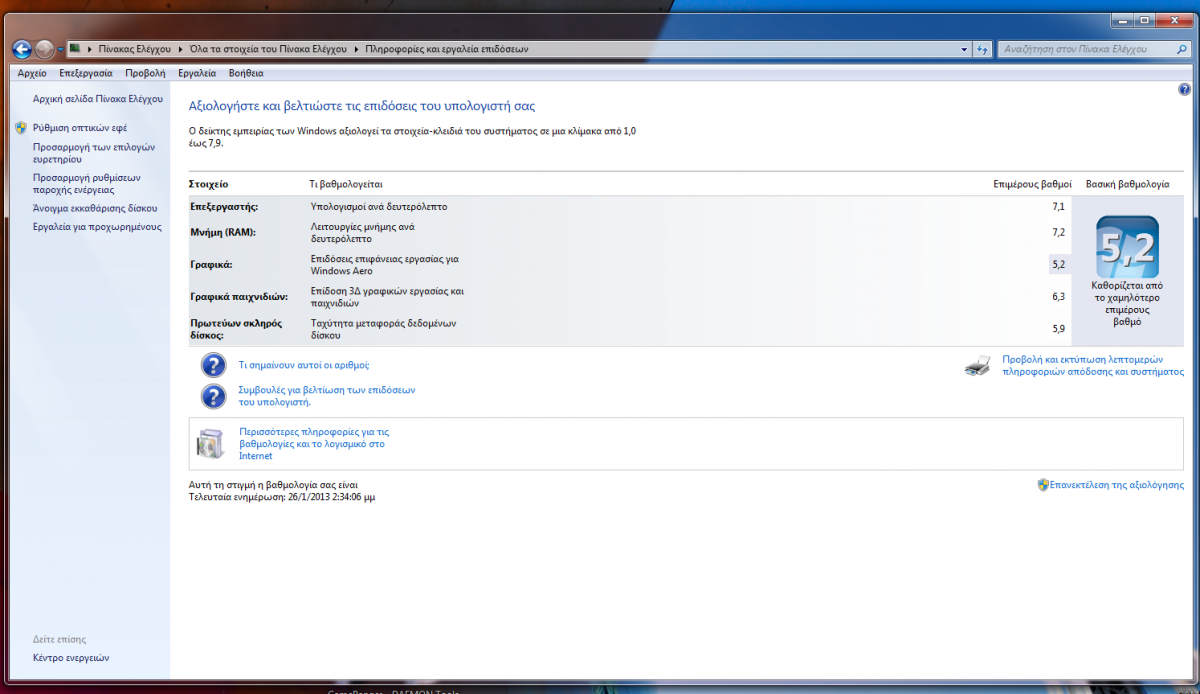Viewport: 1200px width, 694px height.
Task: Click the Επιμέρους βαθμοί column header
Action: pyautogui.click(x=1032, y=184)
